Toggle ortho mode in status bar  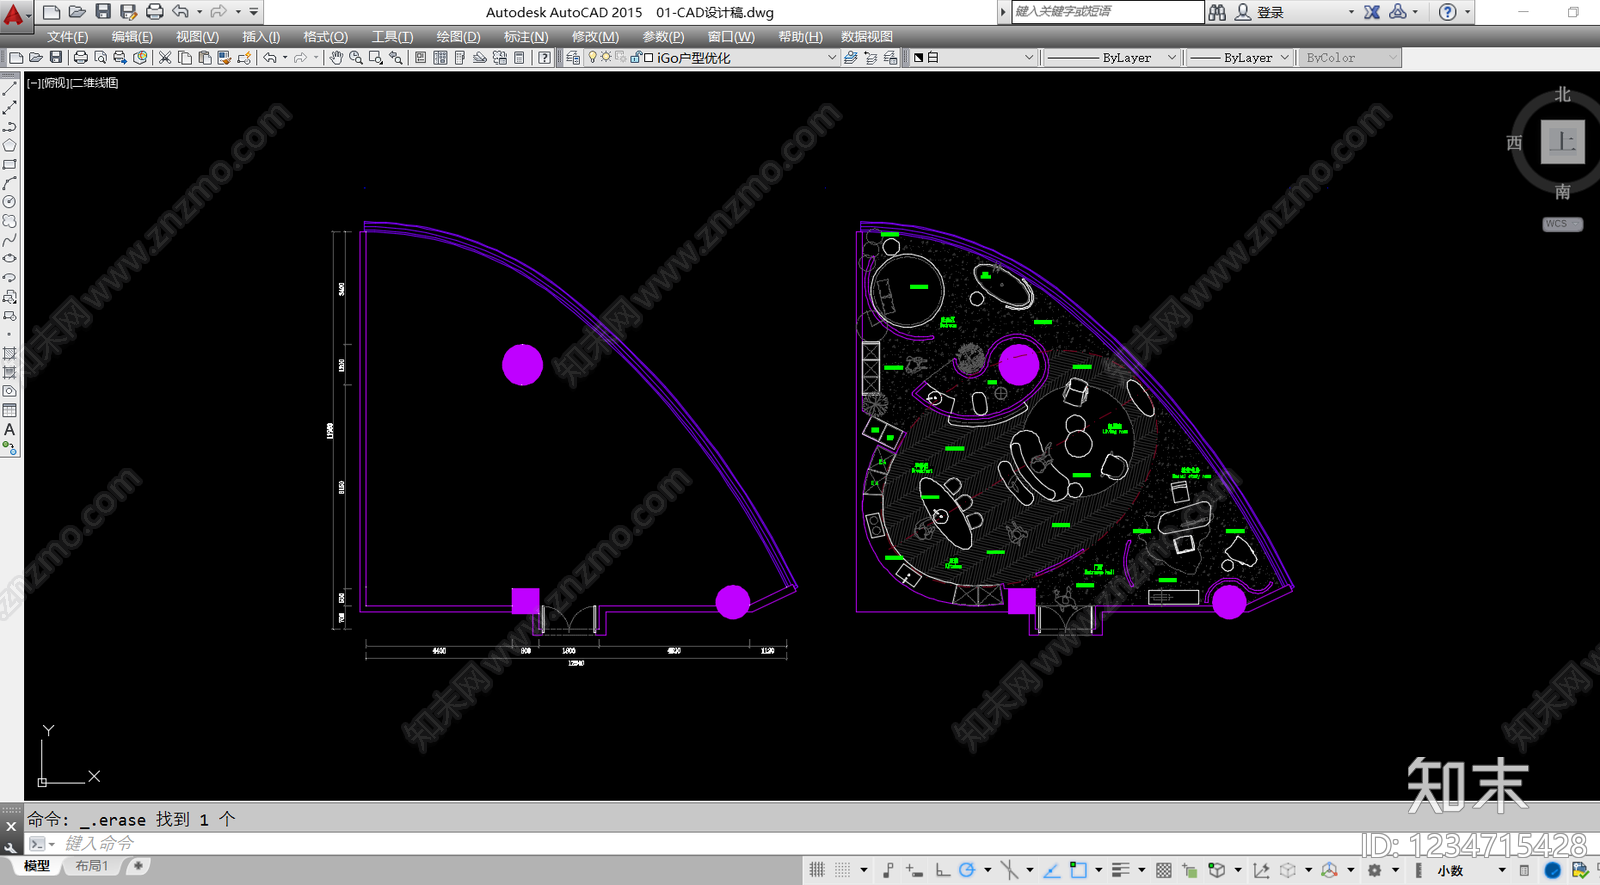(942, 870)
